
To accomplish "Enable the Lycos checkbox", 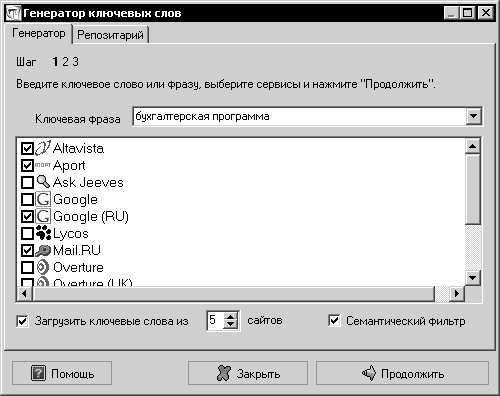I will [27, 233].
